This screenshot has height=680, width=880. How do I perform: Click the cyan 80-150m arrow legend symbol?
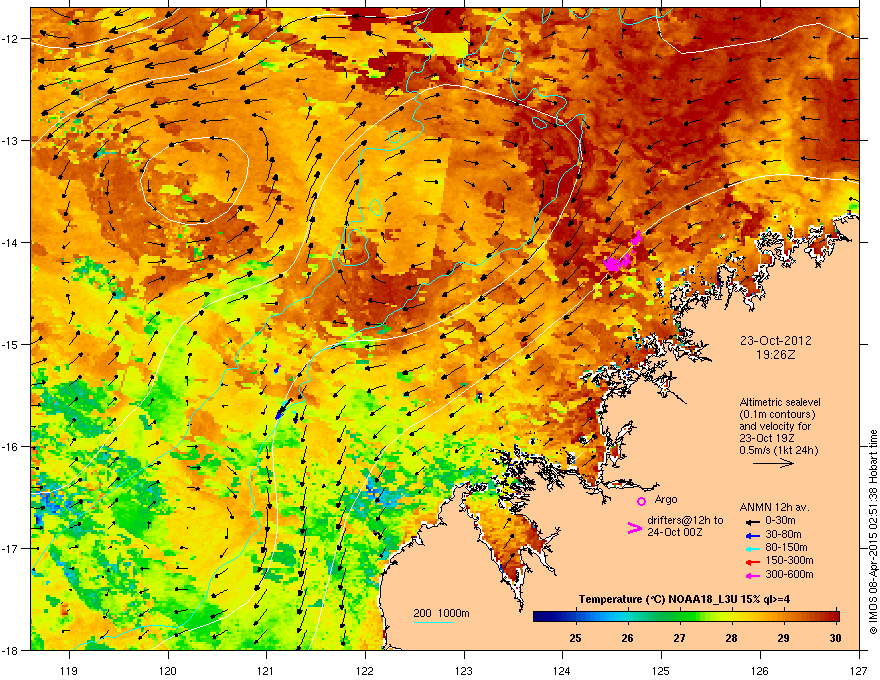coord(752,548)
